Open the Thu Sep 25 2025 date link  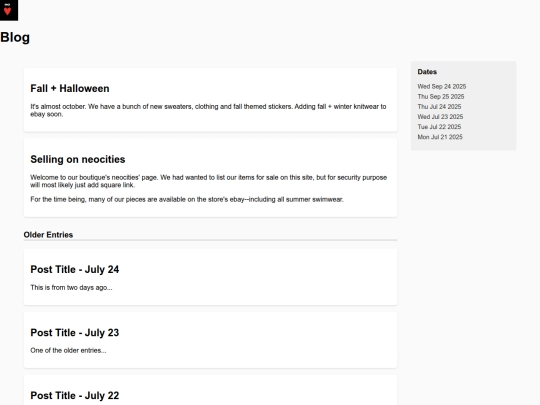pyautogui.click(x=440, y=96)
